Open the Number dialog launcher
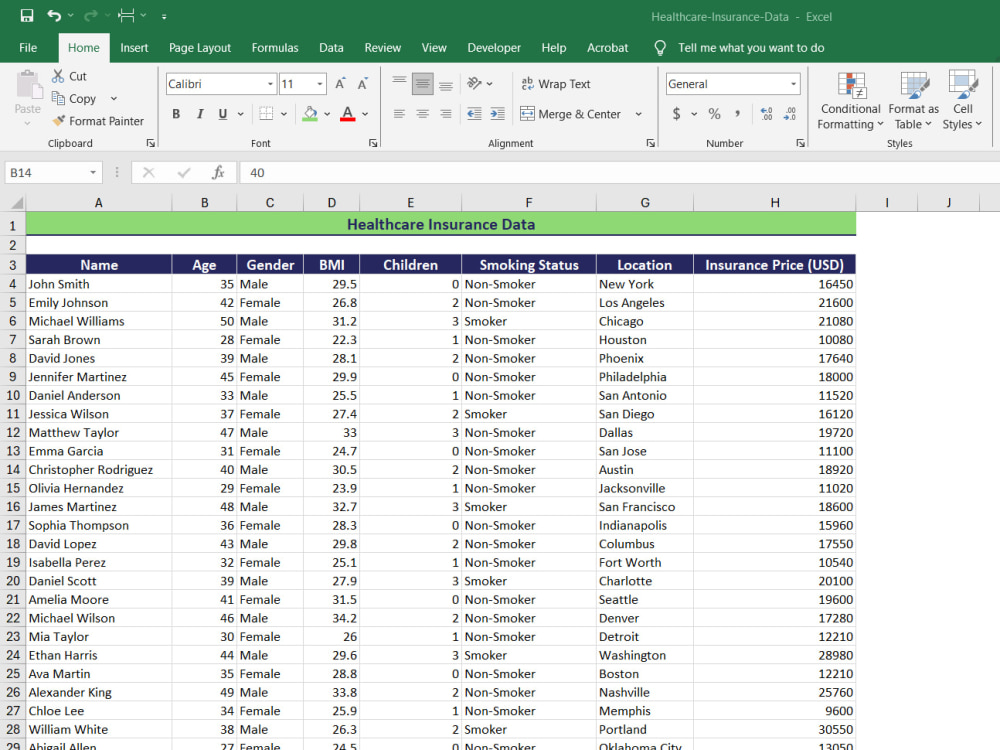This screenshot has width=1000, height=750. (800, 143)
